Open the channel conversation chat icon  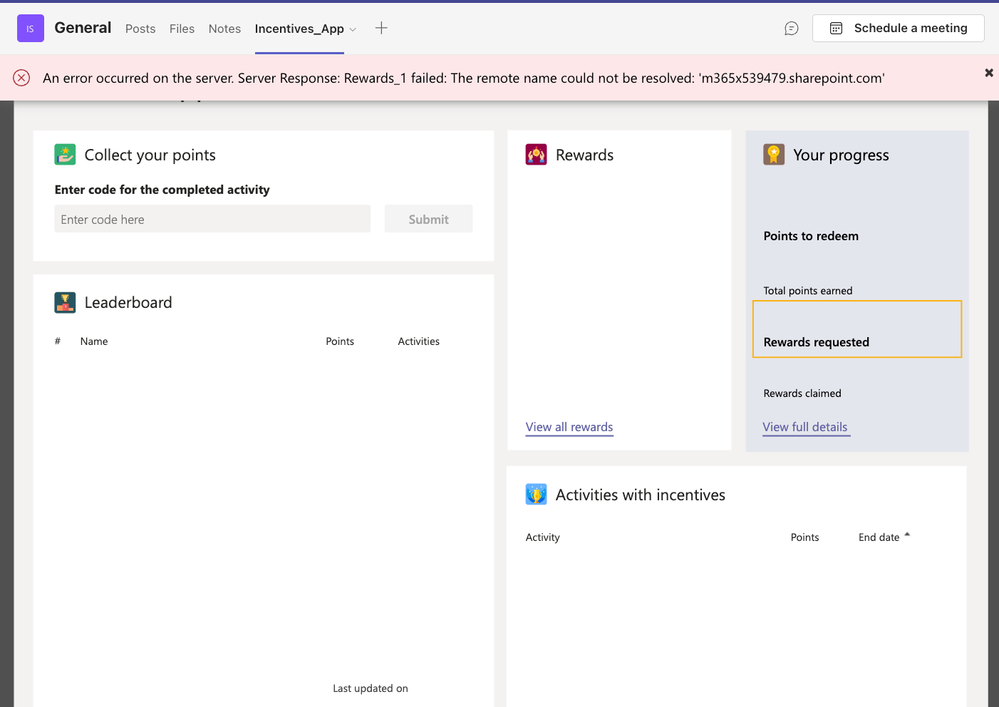tap(791, 29)
